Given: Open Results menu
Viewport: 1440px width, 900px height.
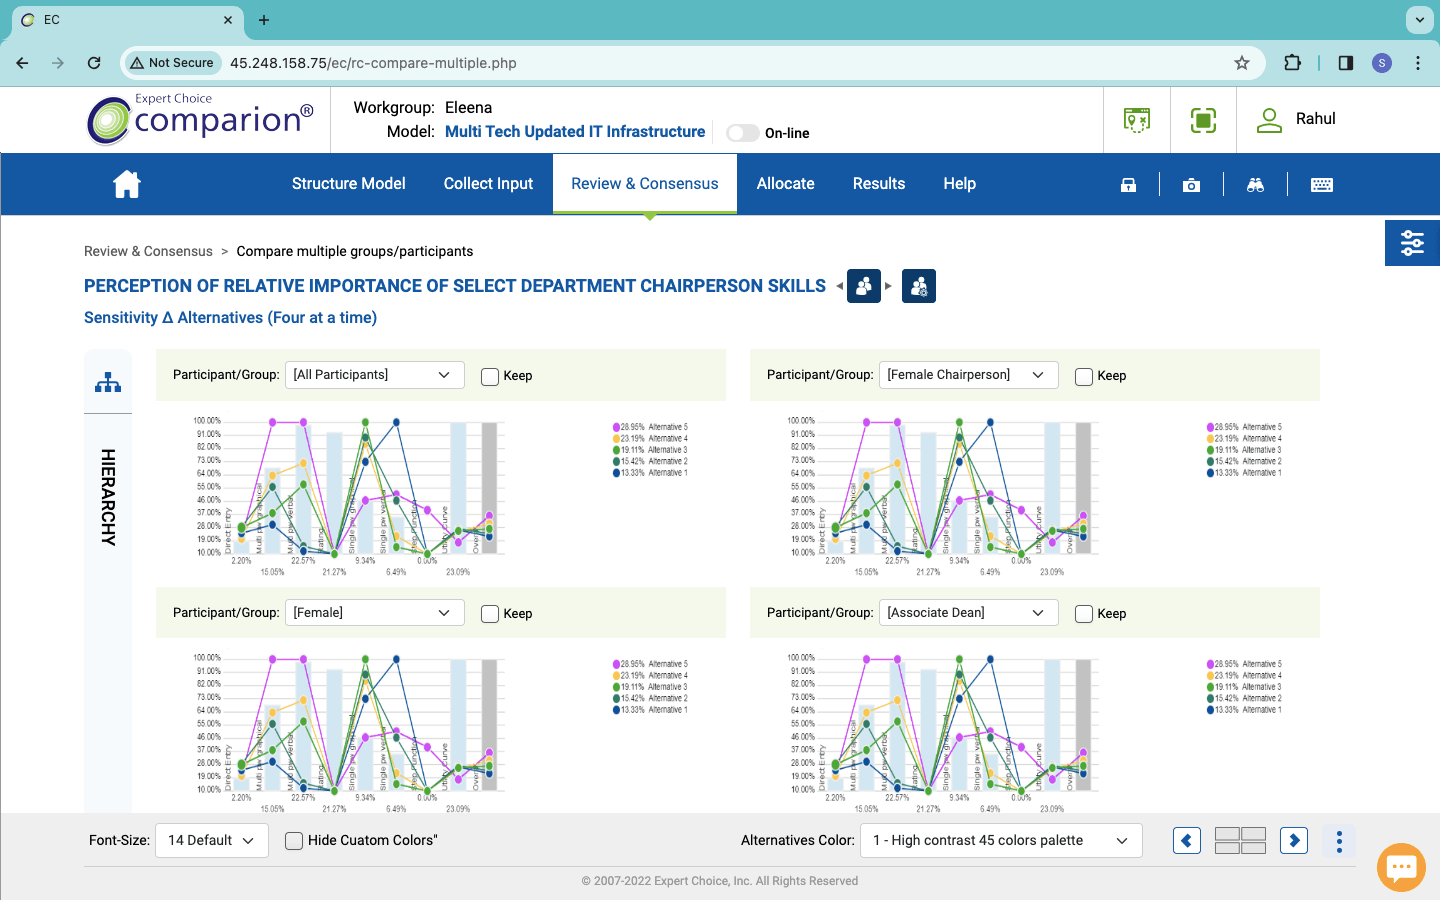Looking at the screenshot, I should tap(879, 184).
